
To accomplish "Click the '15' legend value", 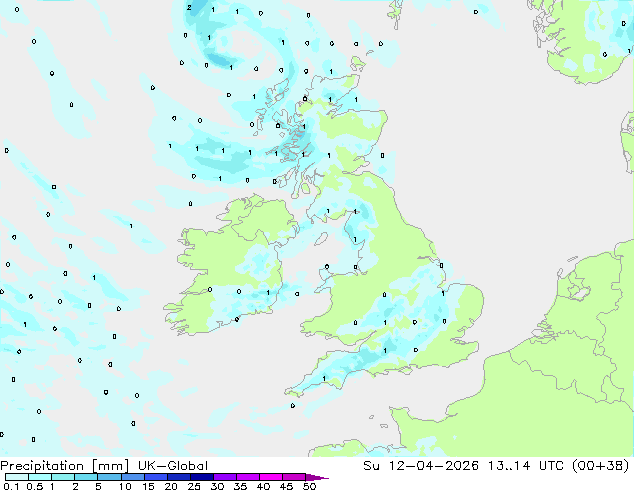I will 148,486.
